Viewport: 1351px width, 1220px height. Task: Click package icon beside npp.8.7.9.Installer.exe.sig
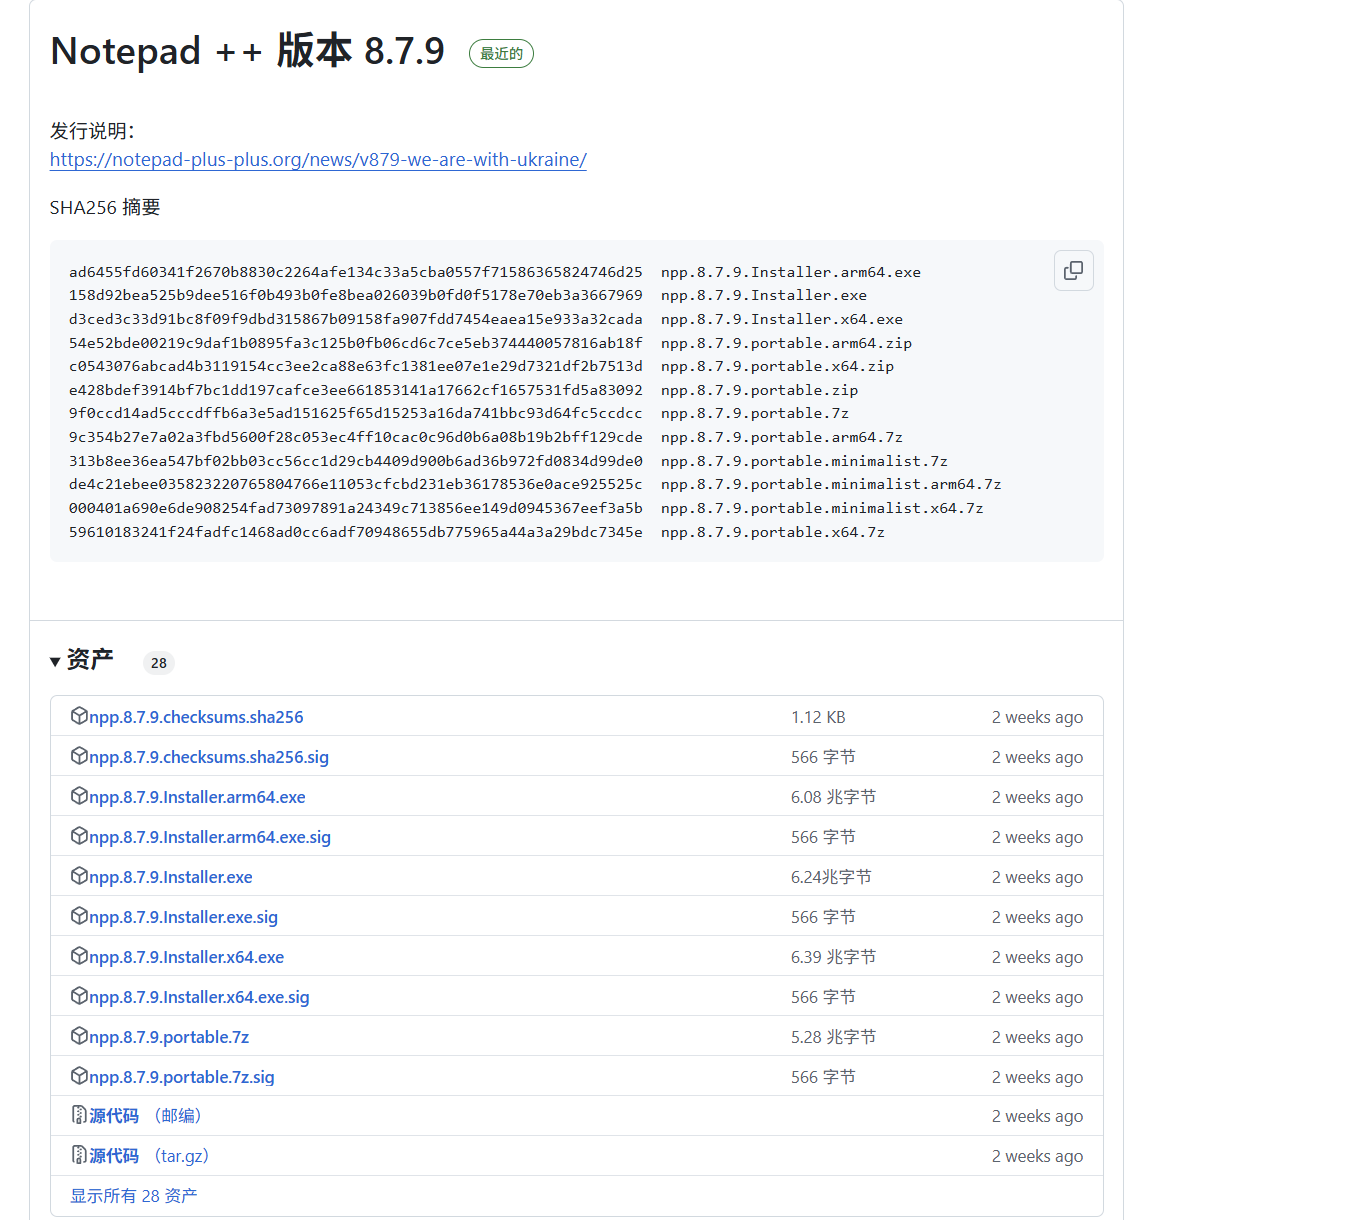[79, 916]
